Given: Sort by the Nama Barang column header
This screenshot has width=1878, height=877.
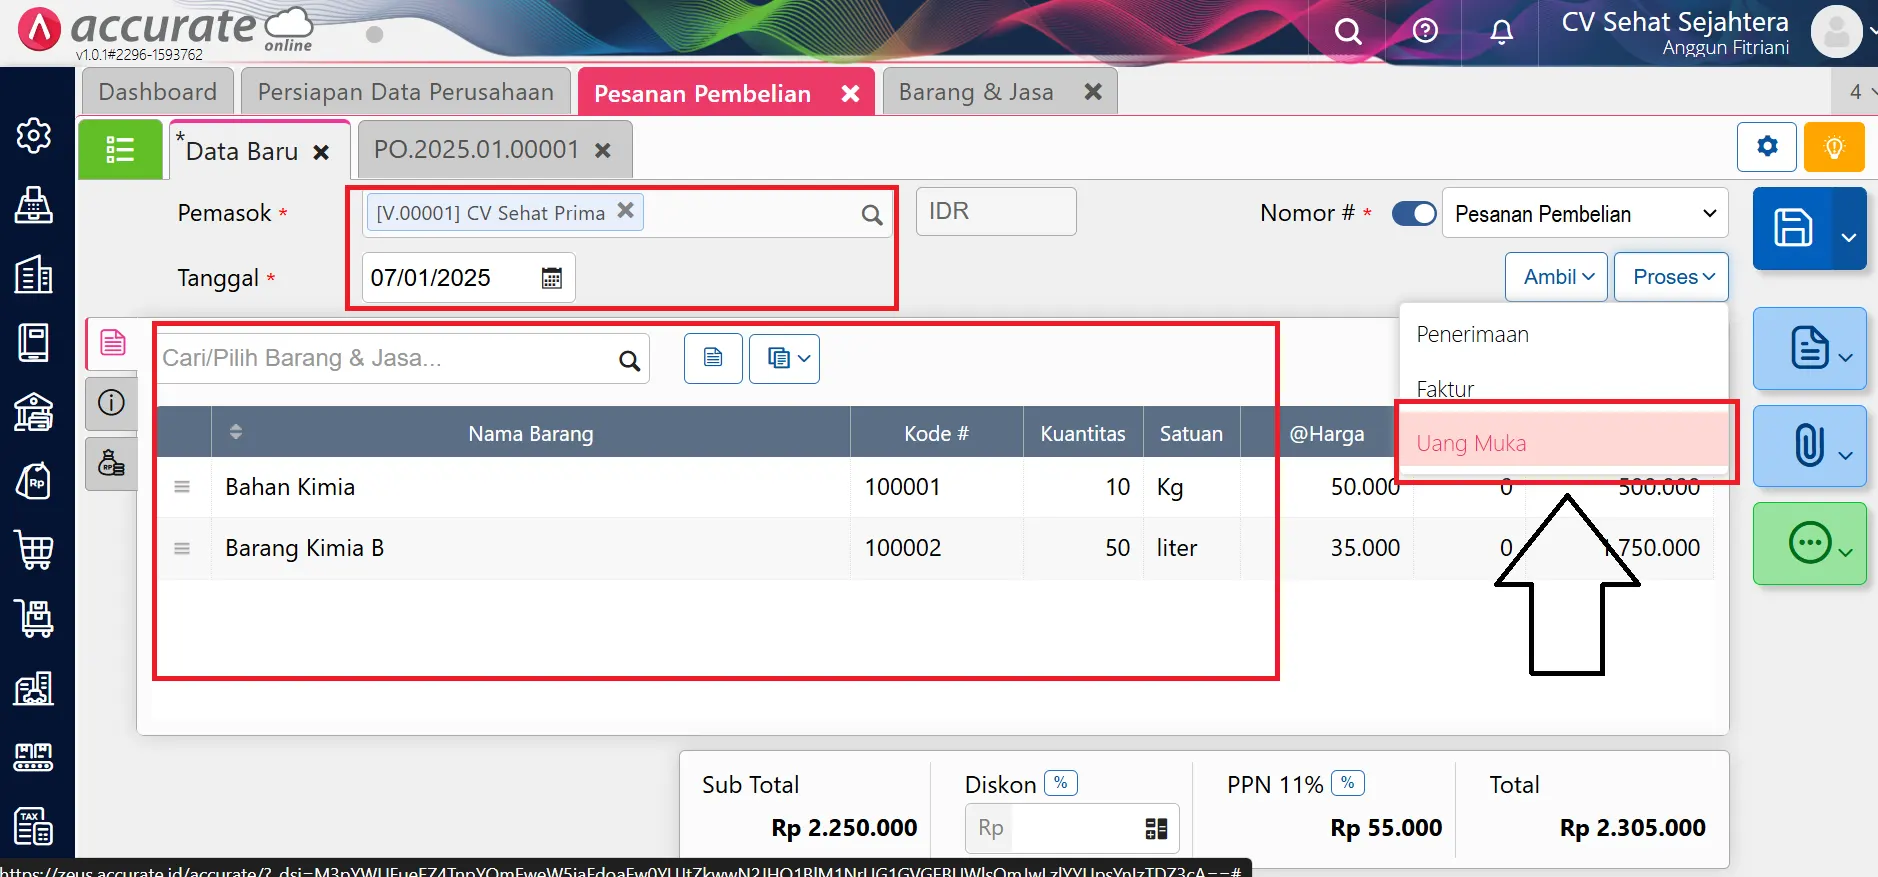Looking at the screenshot, I should [x=531, y=433].
